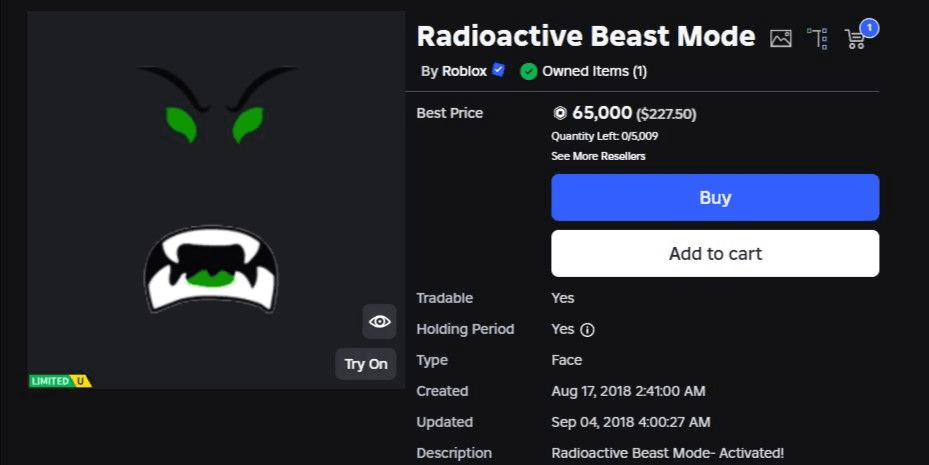Click the Try On button

pyautogui.click(x=366, y=364)
